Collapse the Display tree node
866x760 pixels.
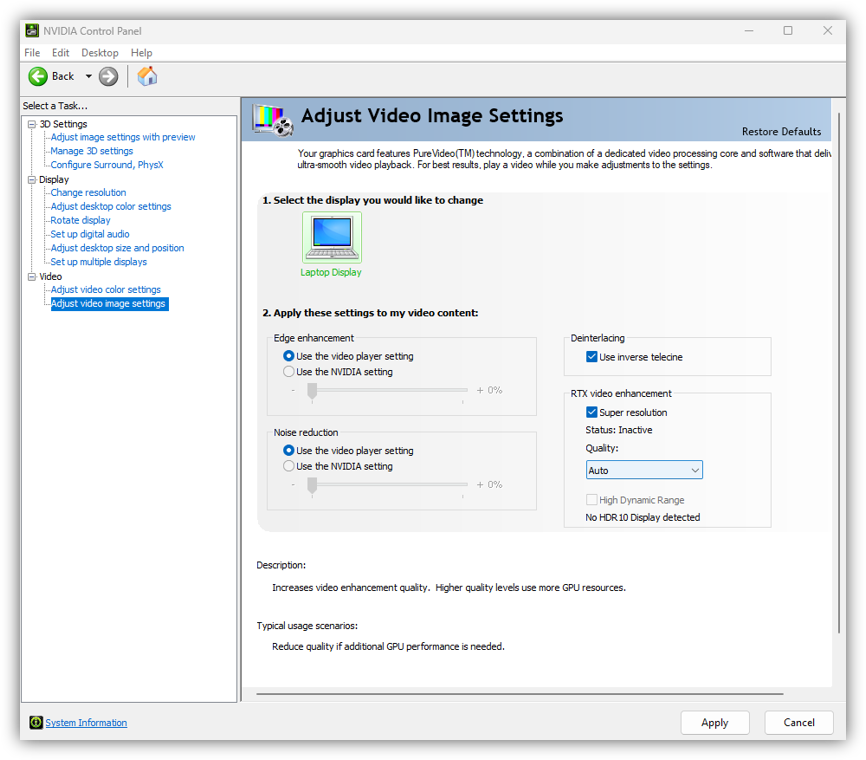click(32, 180)
